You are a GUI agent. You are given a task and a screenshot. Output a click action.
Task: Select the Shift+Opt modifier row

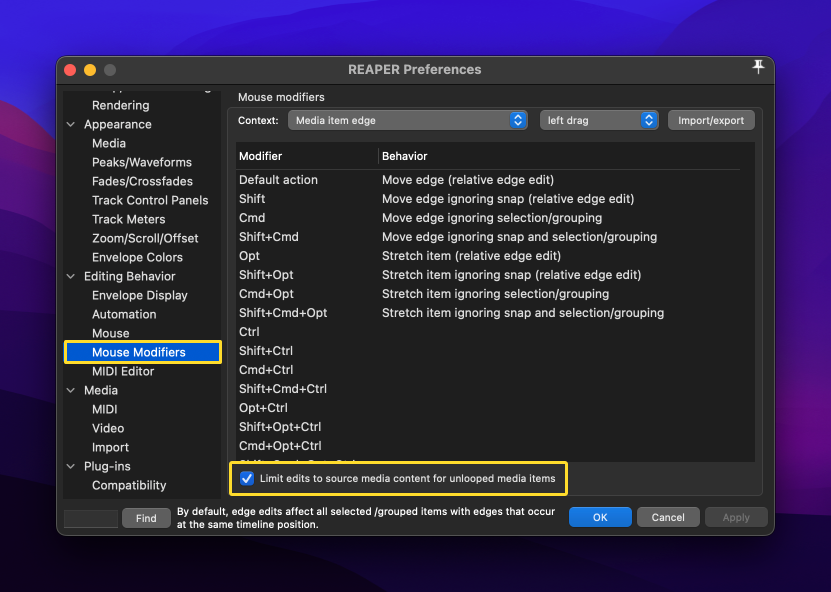[488, 275]
